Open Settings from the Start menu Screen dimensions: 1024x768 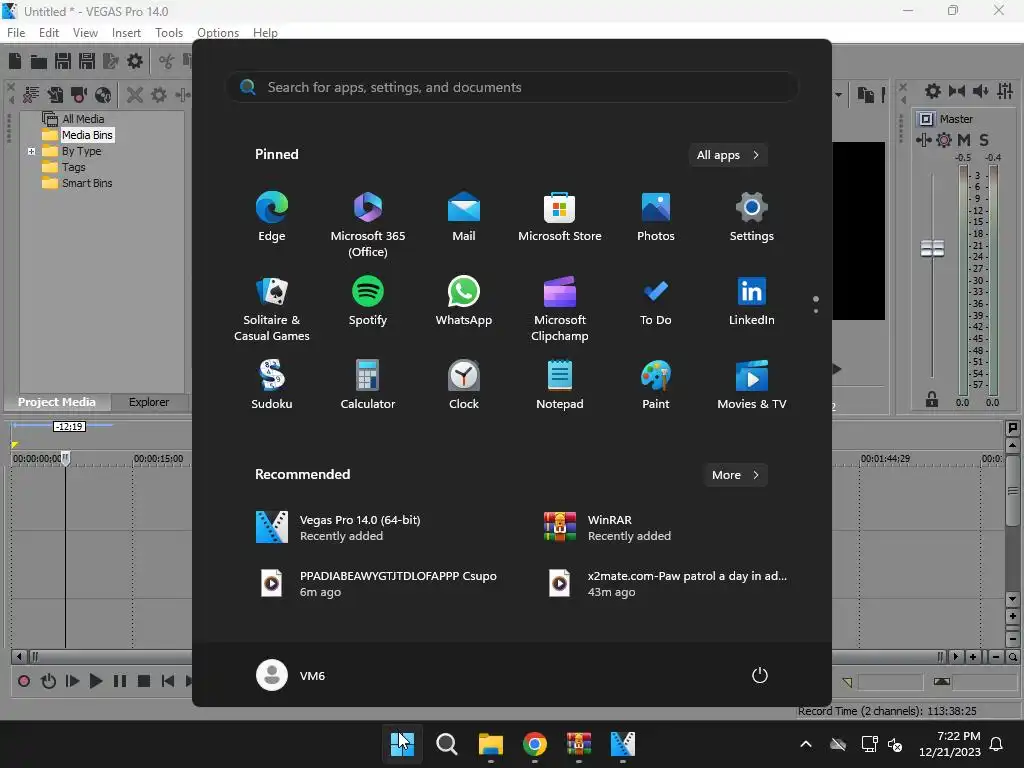752,217
